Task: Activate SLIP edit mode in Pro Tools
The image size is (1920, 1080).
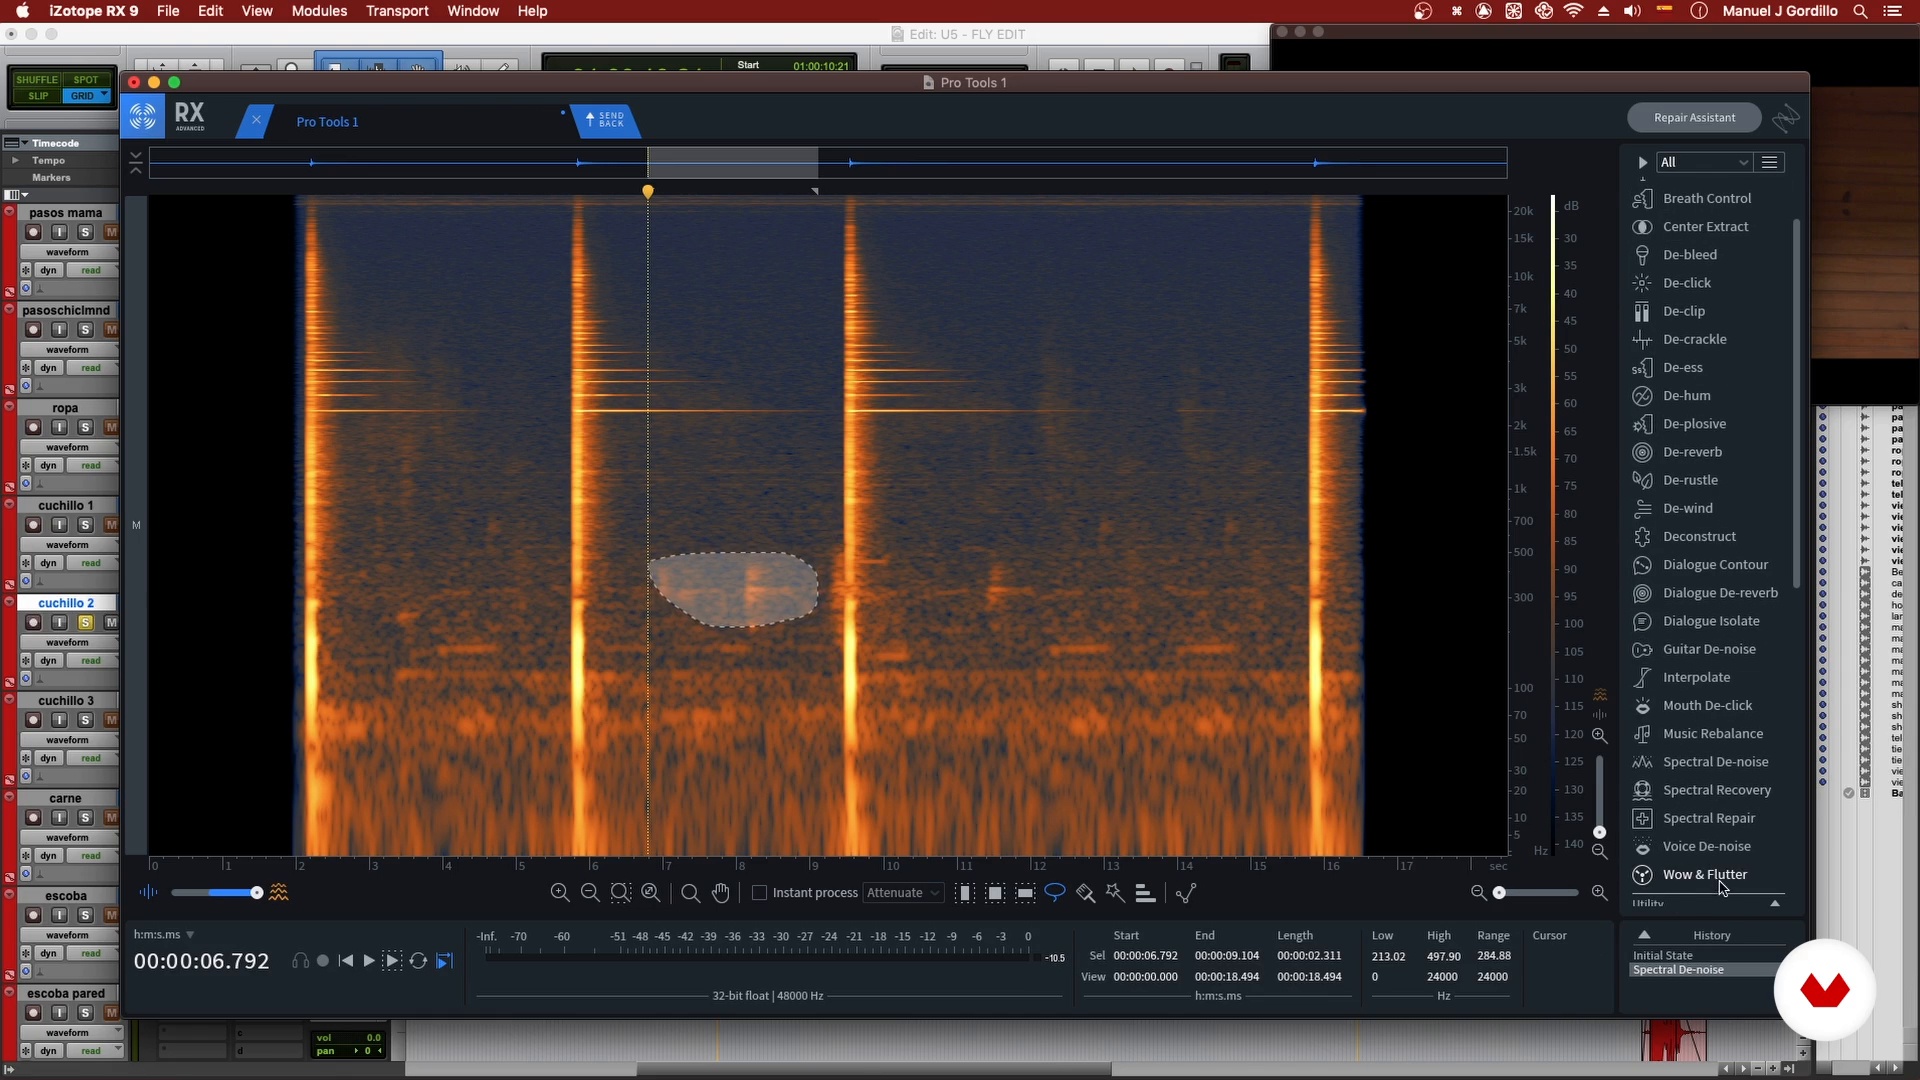Action: [x=38, y=96]
